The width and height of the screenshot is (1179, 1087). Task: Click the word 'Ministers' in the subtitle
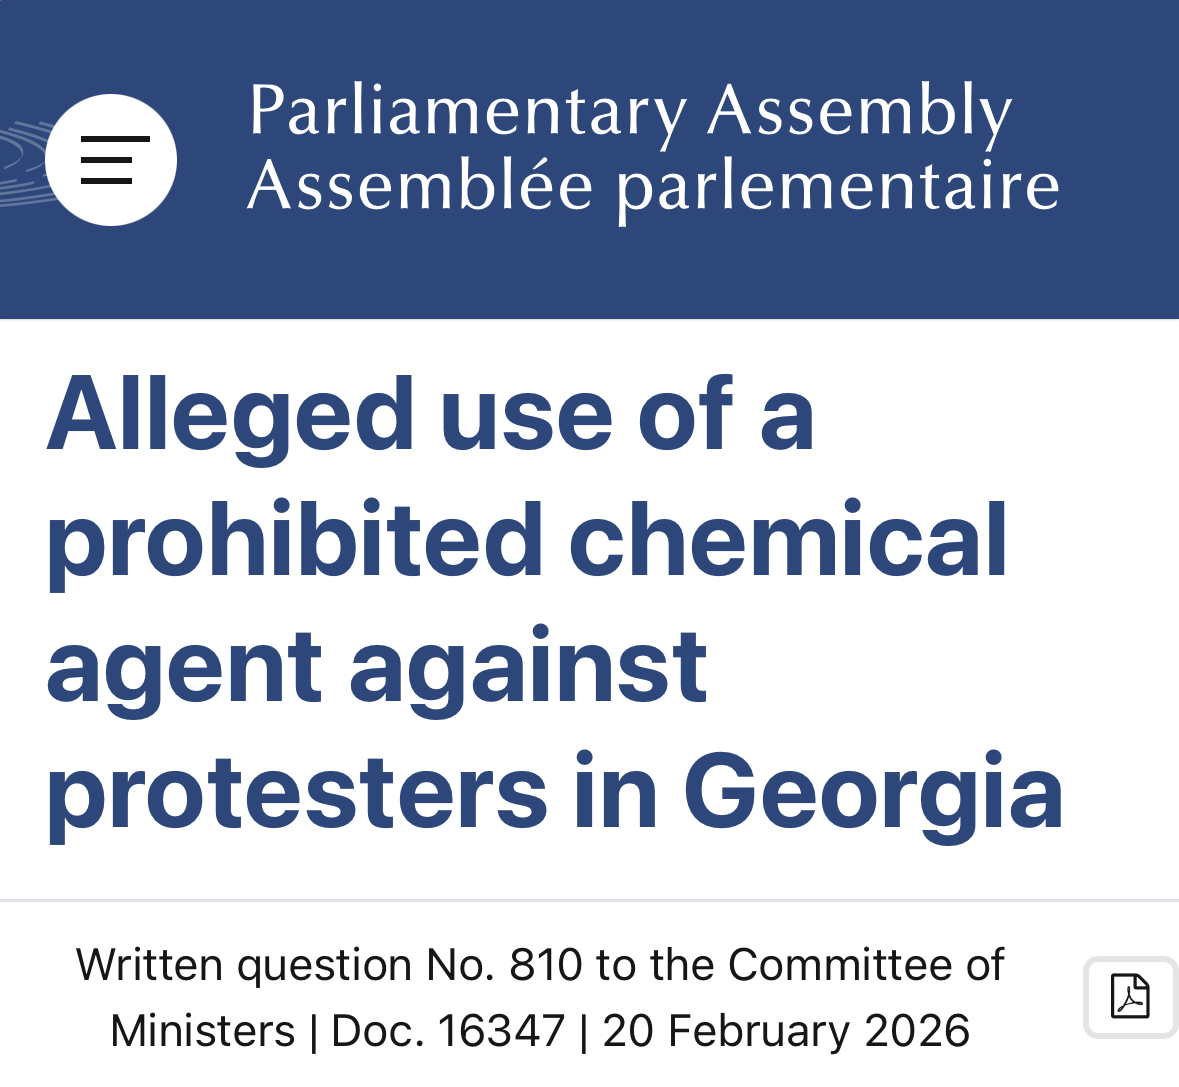(x=203, y=1031)
